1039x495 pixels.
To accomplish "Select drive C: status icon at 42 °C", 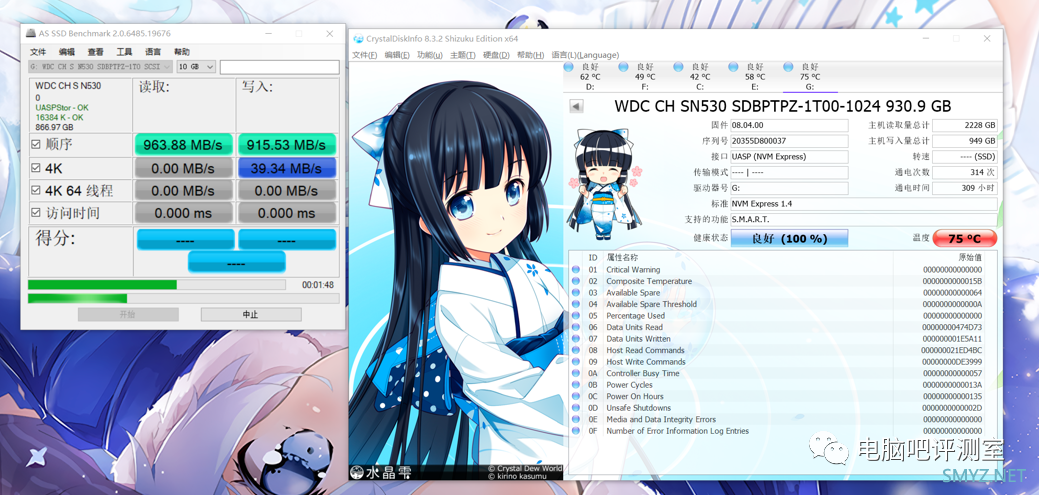I will click(678, 67).
